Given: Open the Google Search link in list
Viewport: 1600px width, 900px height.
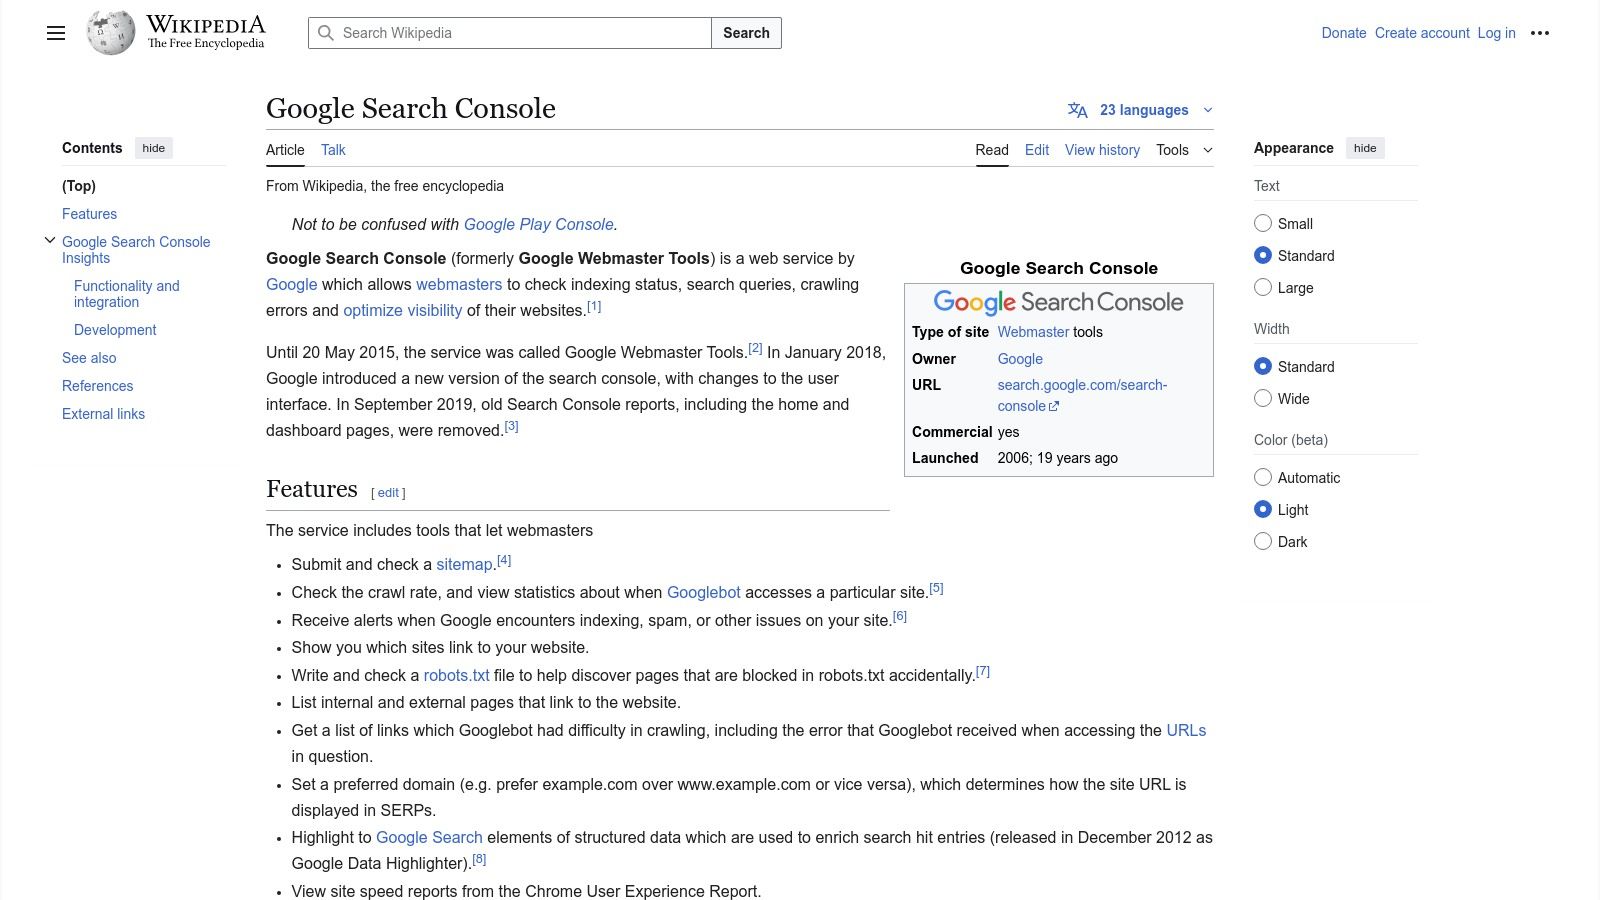Looking at the screenshot, I should 429,837.
